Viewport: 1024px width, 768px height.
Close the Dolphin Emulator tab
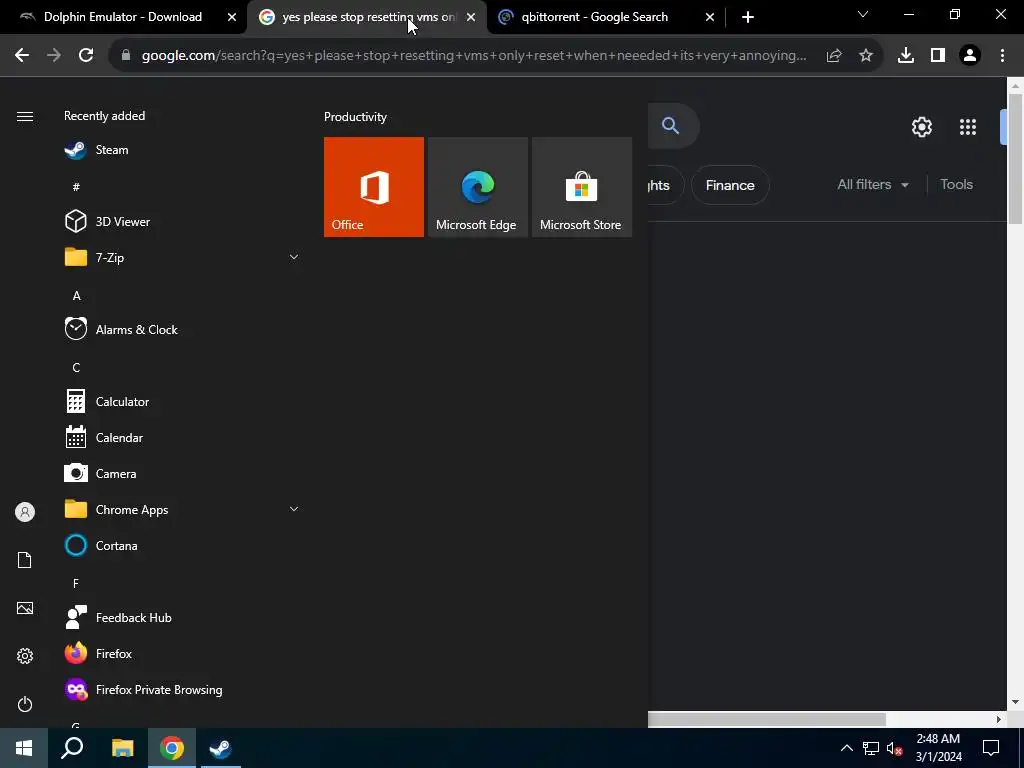(x=232, y=17)
